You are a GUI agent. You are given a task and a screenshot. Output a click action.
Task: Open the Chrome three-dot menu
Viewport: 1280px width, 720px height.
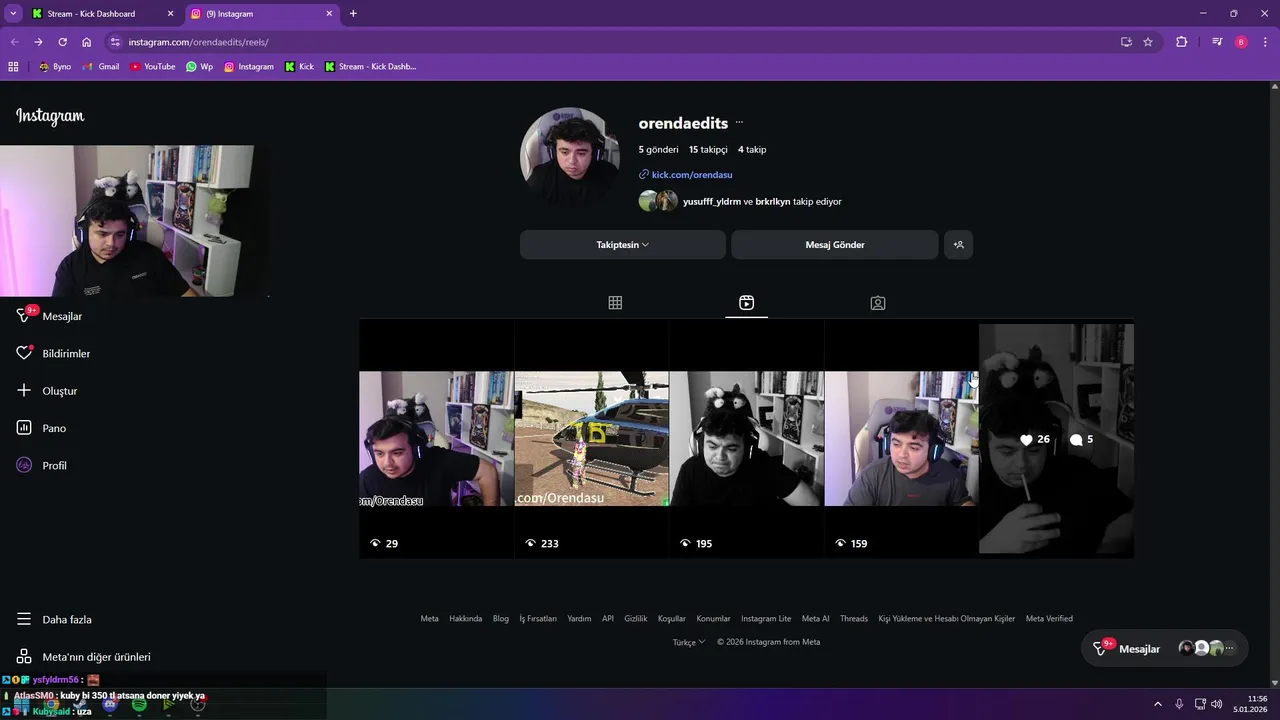pos(1265,42)
